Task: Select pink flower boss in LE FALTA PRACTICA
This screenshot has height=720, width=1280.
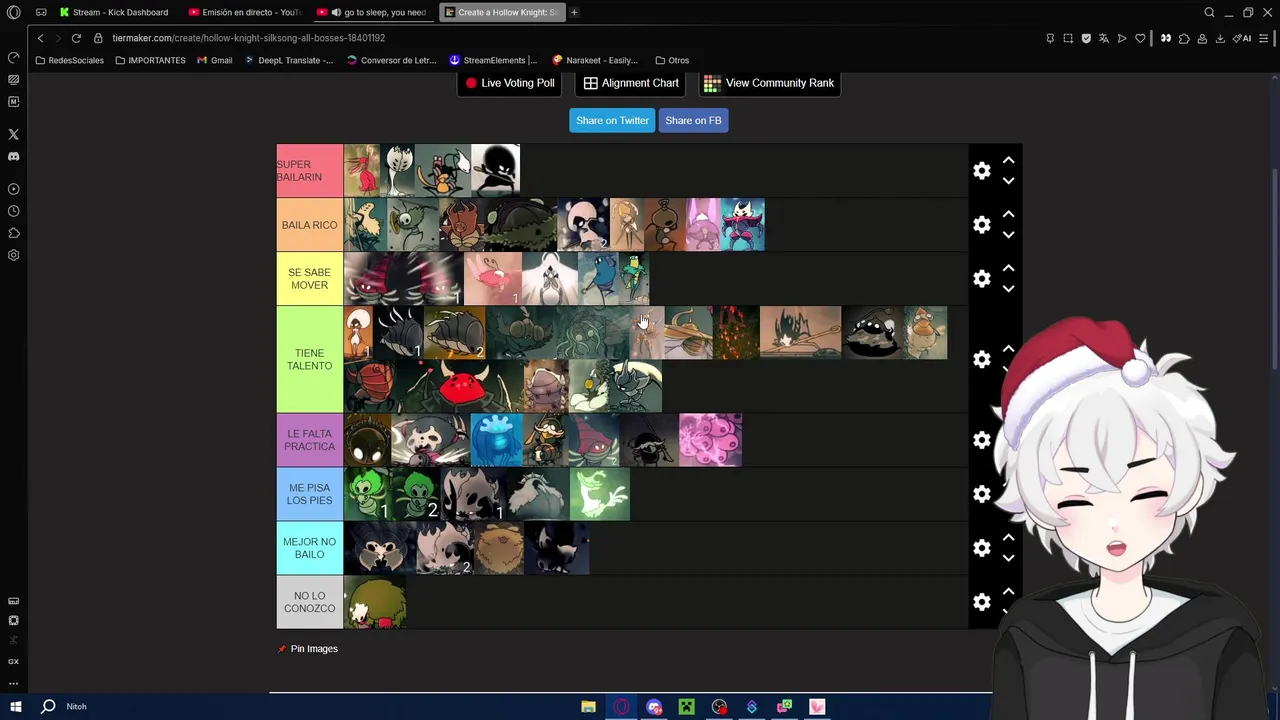Action: tap(711, 440)
